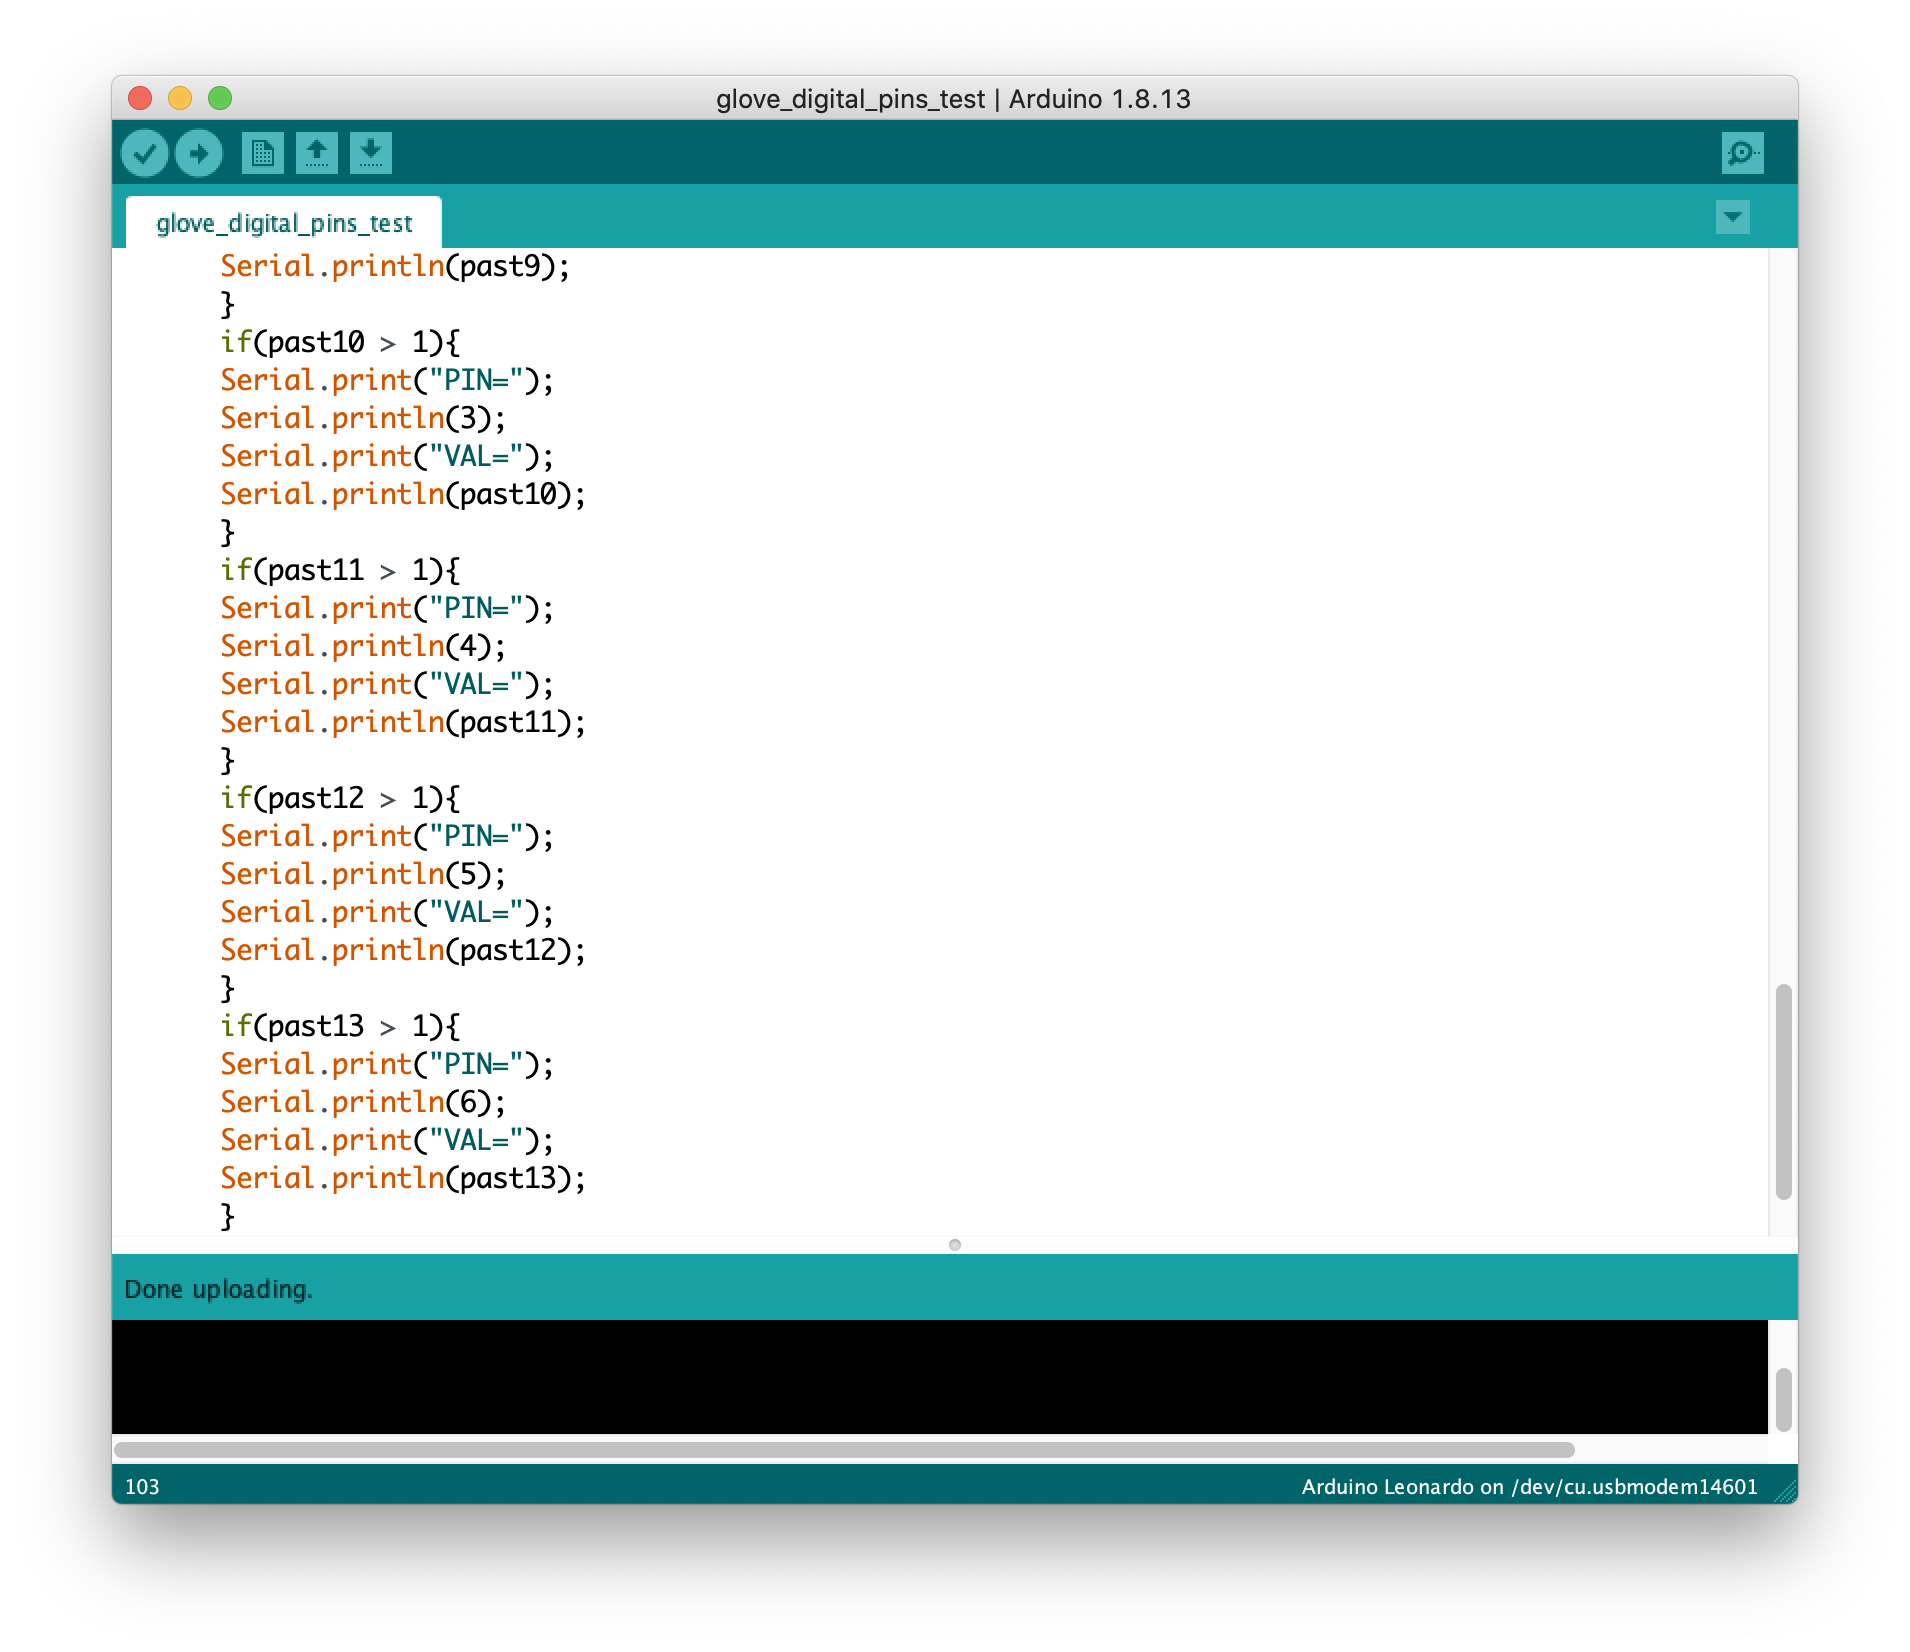Screen dimensions: 1910x1652
Task: Click line 'Serial.println(past10);'
Action: point(403,494)
